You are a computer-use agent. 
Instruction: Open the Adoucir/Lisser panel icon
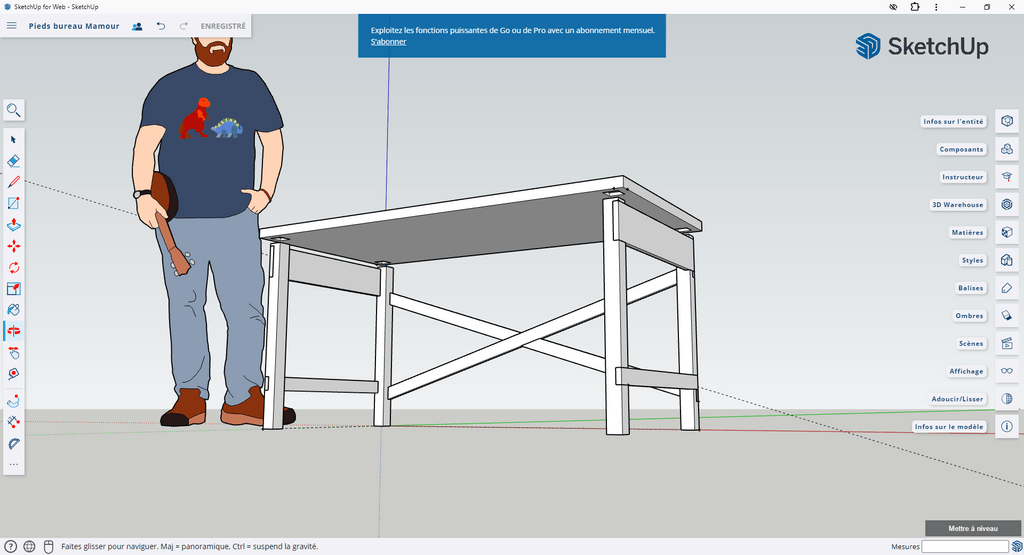tap(1007, 398)
